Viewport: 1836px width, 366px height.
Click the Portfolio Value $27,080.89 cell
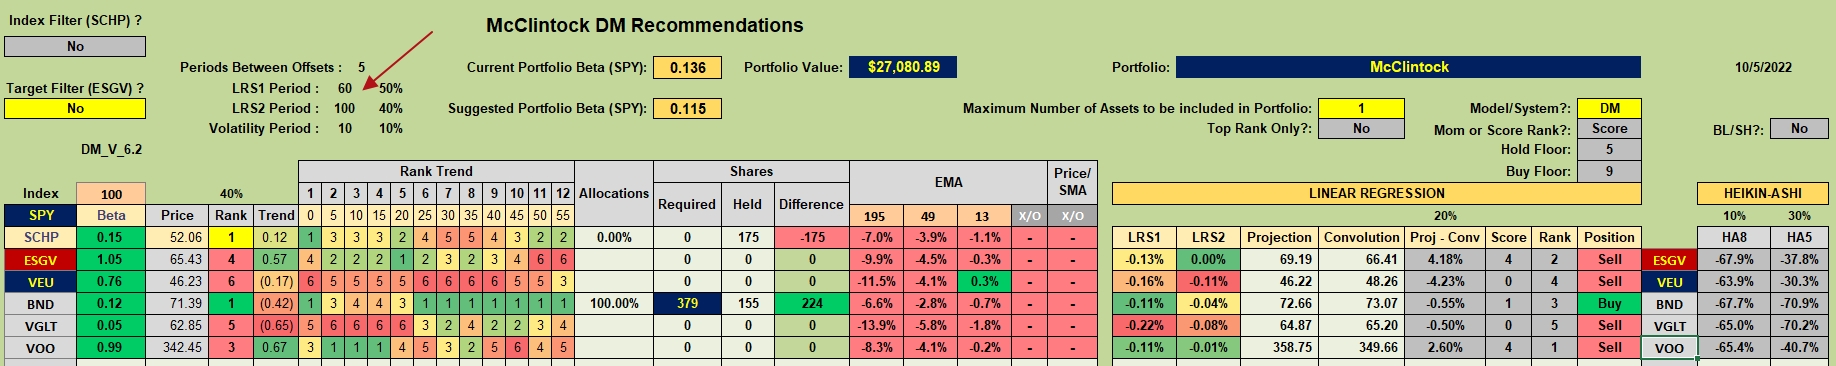(903, 67)
